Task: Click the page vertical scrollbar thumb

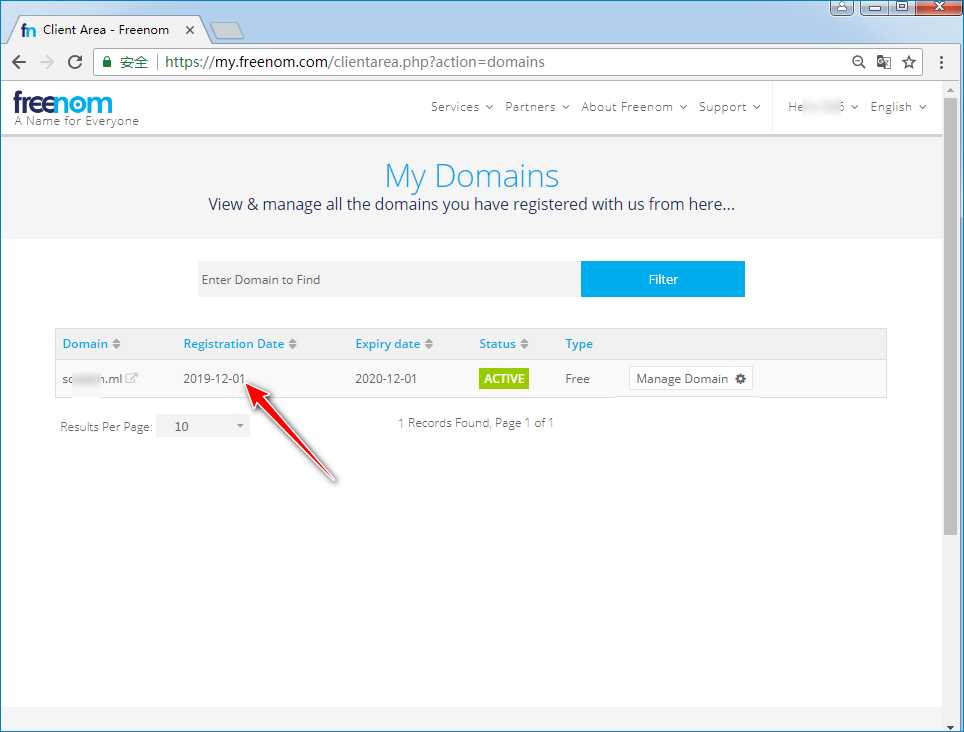Action: [950, 315]
